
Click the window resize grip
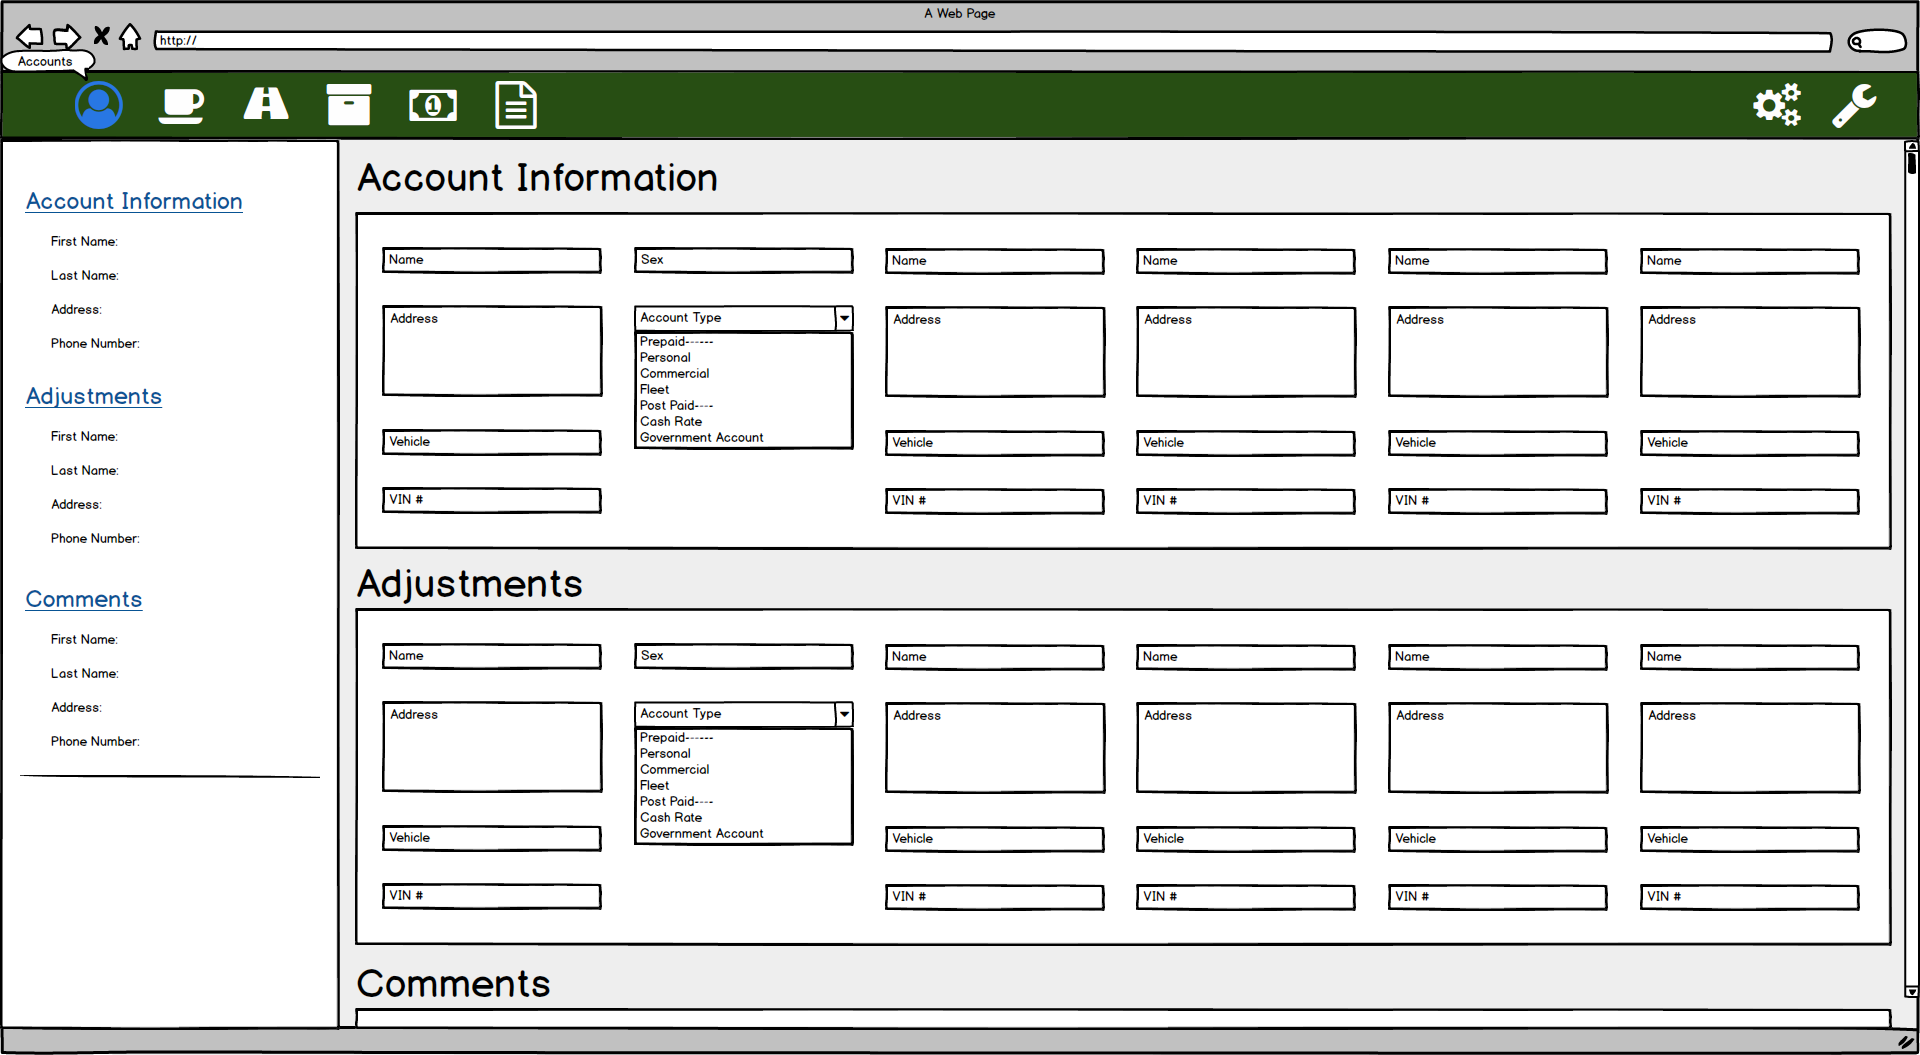point(1906,1041)
